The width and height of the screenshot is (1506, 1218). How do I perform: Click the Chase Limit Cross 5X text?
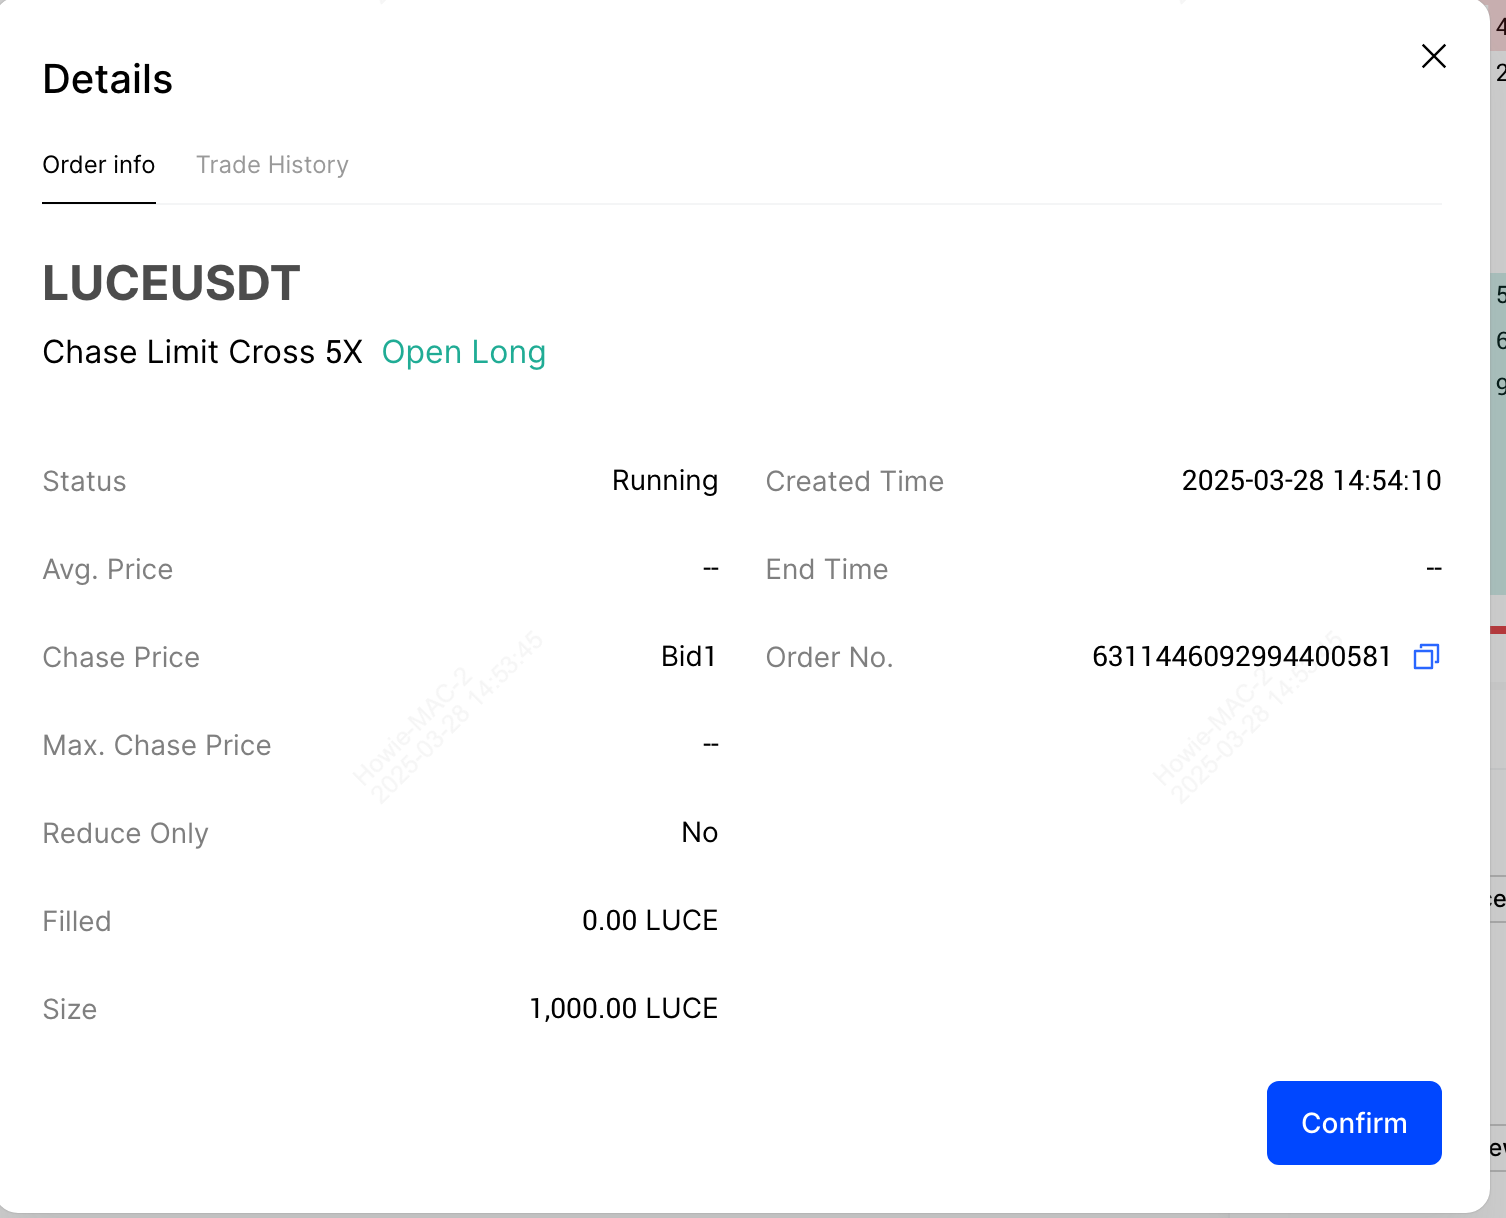point(202,353)
